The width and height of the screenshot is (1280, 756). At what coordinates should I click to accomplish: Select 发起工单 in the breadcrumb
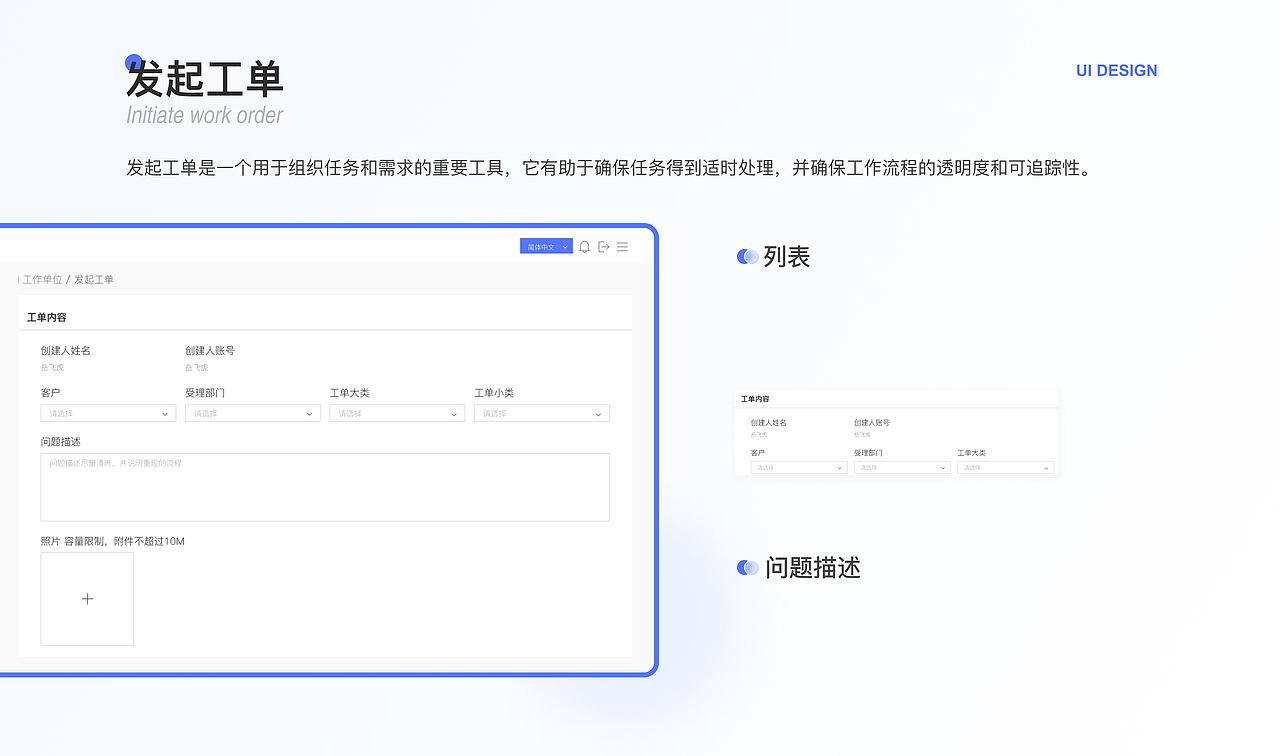tap(93, 279)
